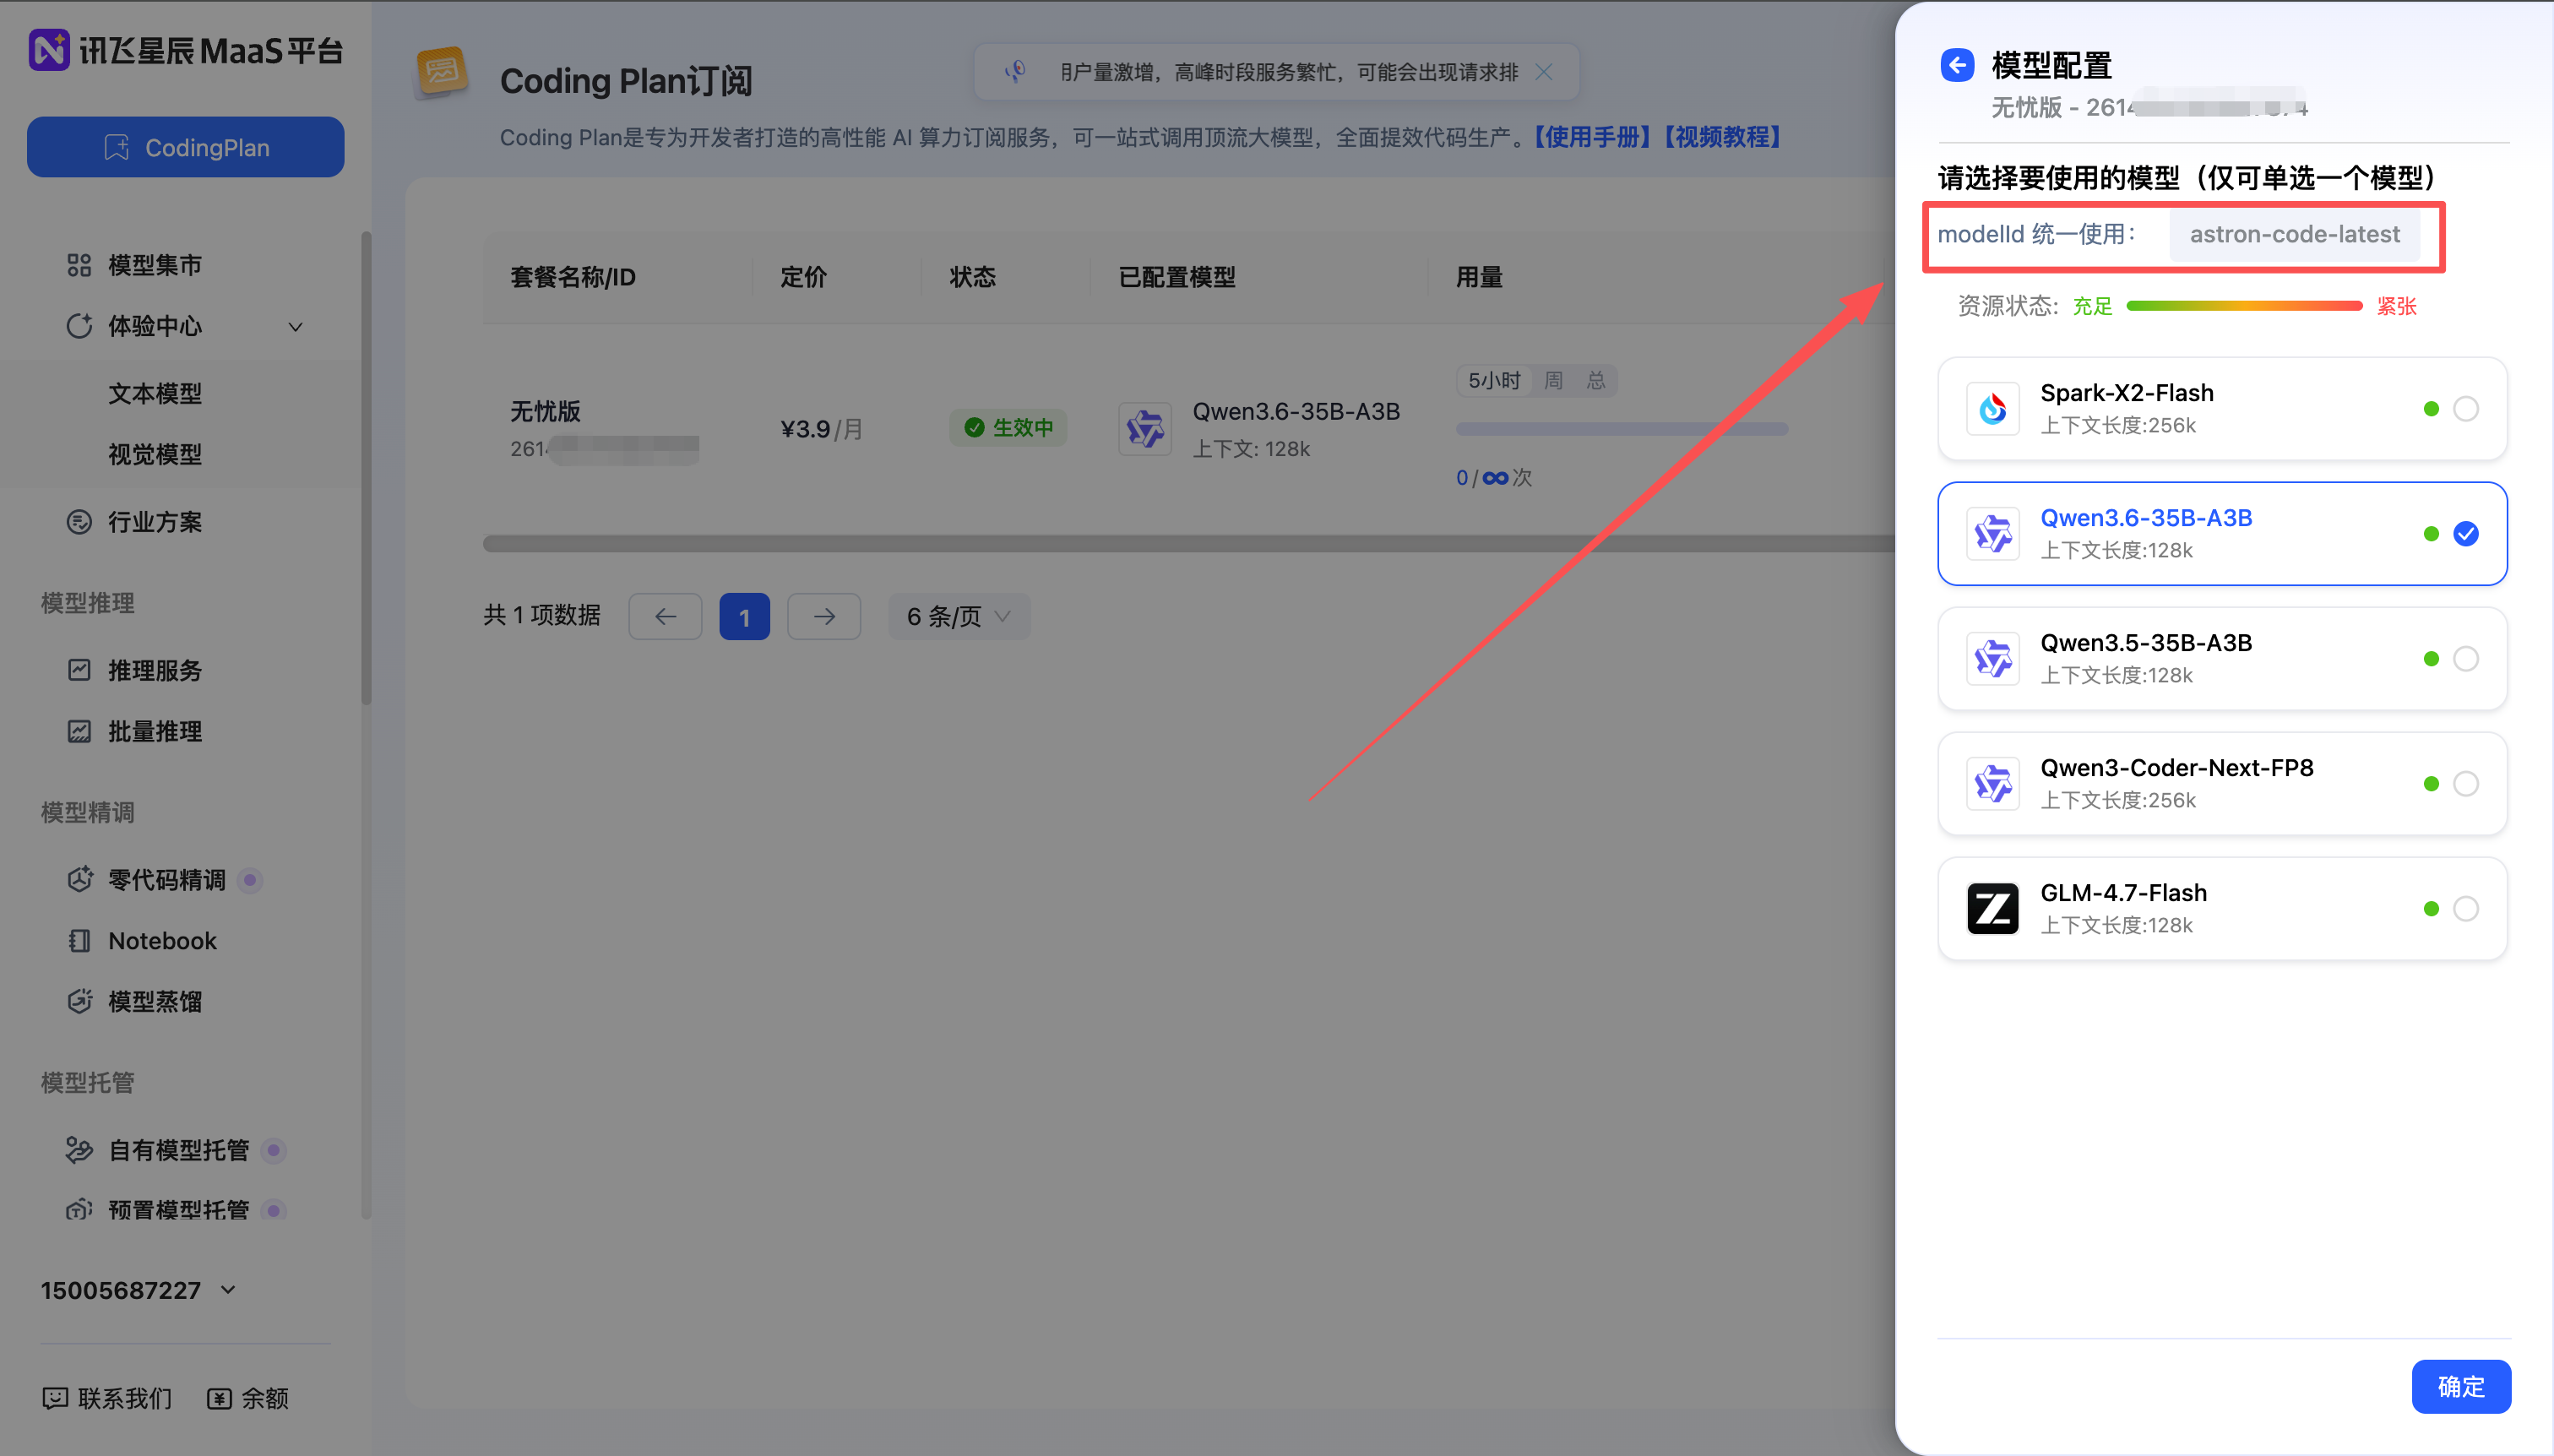Click the Spark-X2-Flash model logo
The height and width of the screenshot is (1456, 2554).
1992,409
